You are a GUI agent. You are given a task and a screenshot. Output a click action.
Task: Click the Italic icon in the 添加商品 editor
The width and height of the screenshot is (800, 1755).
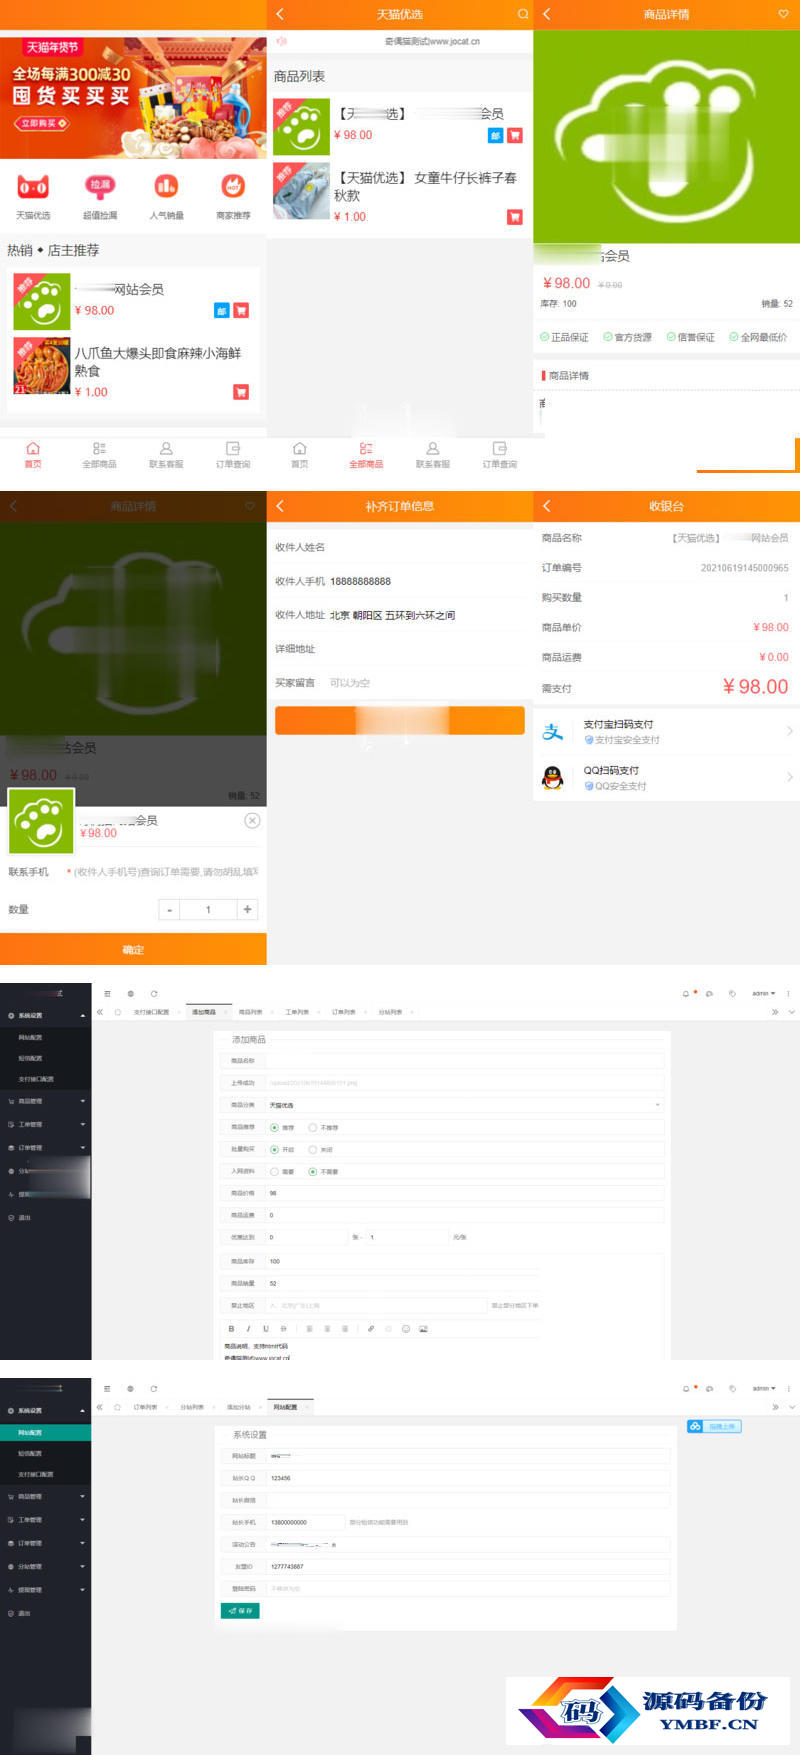click(248, 1329)
